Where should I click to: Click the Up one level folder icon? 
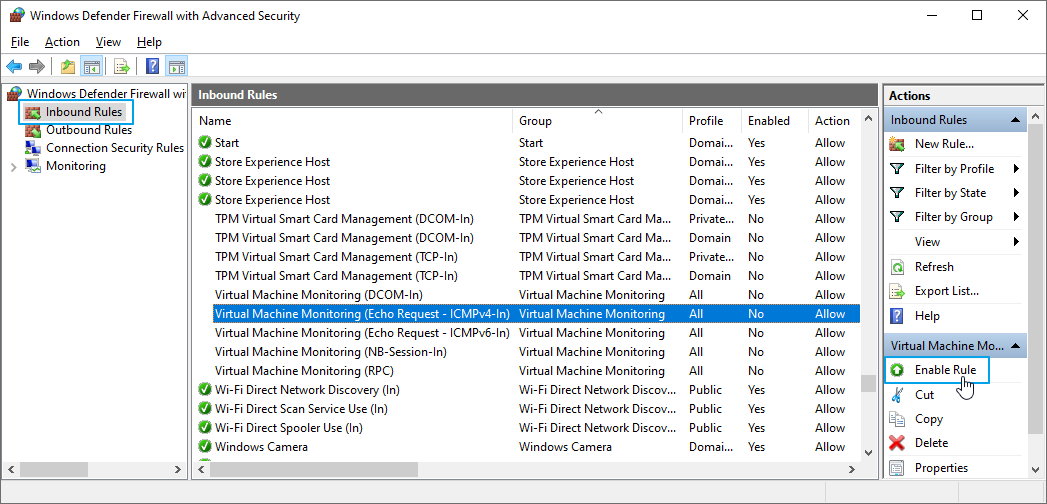click(x=67, y=66)
